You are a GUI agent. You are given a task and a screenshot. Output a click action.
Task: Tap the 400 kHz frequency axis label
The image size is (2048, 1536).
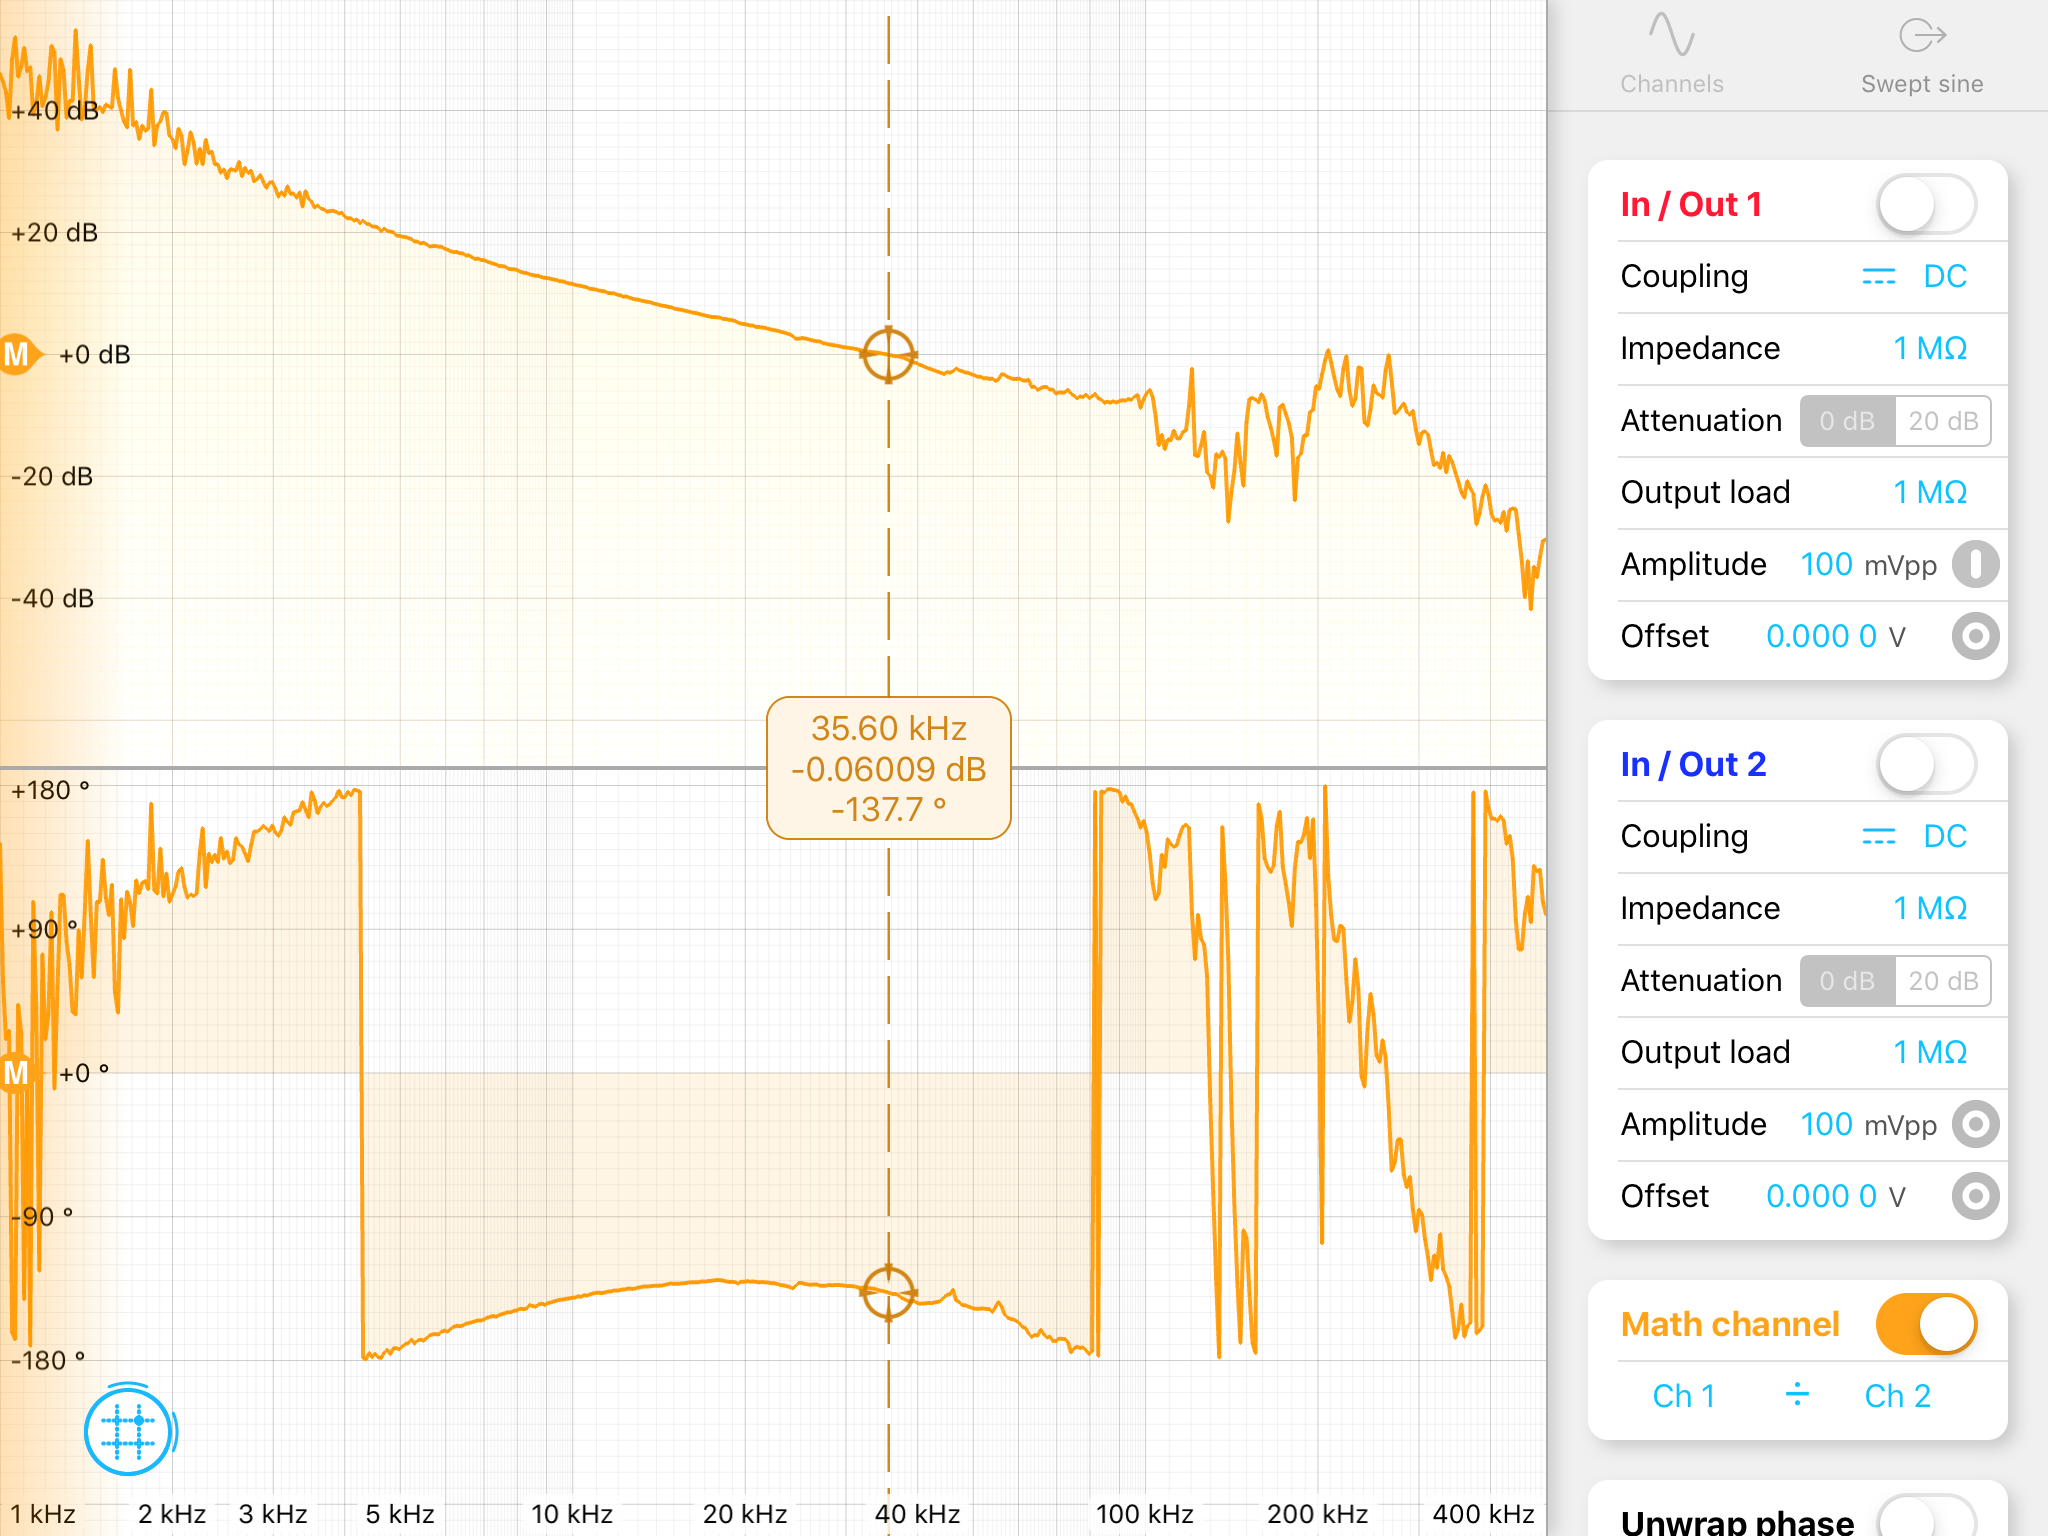pyautogui.click(x=1483, y=1514)
